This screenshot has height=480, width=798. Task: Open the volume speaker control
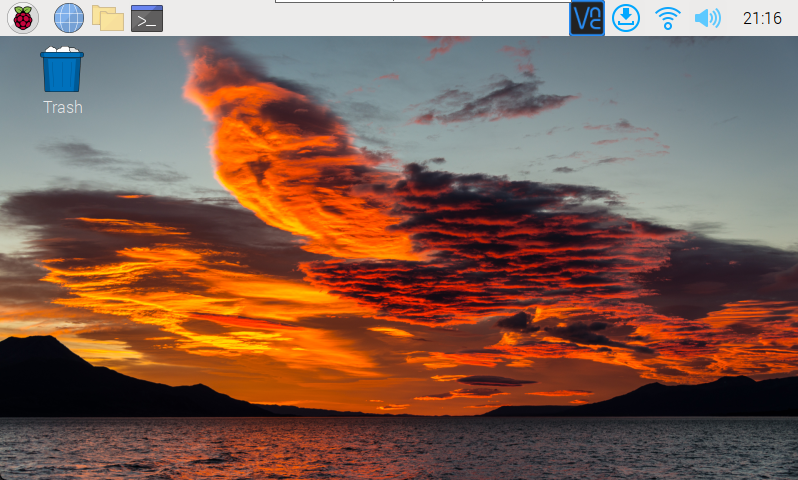(707, 18)
